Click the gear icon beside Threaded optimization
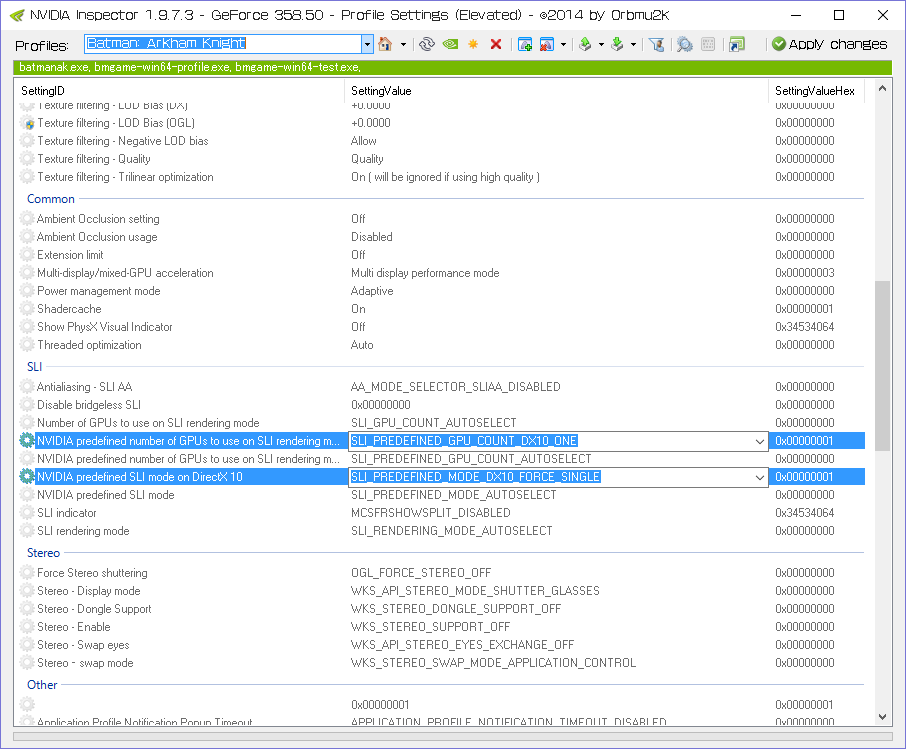 (x=27, y=345)
